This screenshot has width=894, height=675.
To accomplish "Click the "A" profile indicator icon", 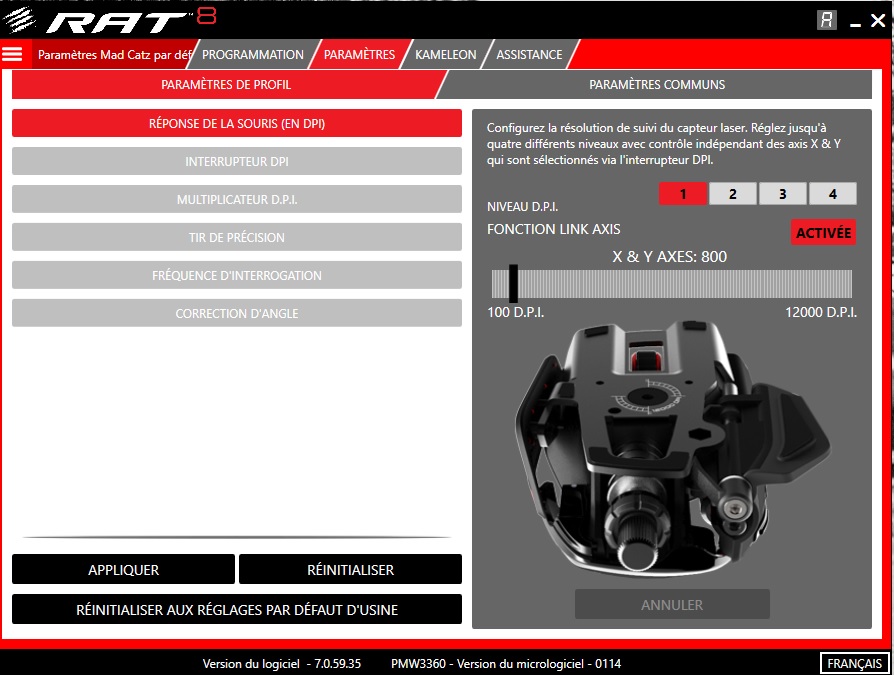I will (826, 18).
